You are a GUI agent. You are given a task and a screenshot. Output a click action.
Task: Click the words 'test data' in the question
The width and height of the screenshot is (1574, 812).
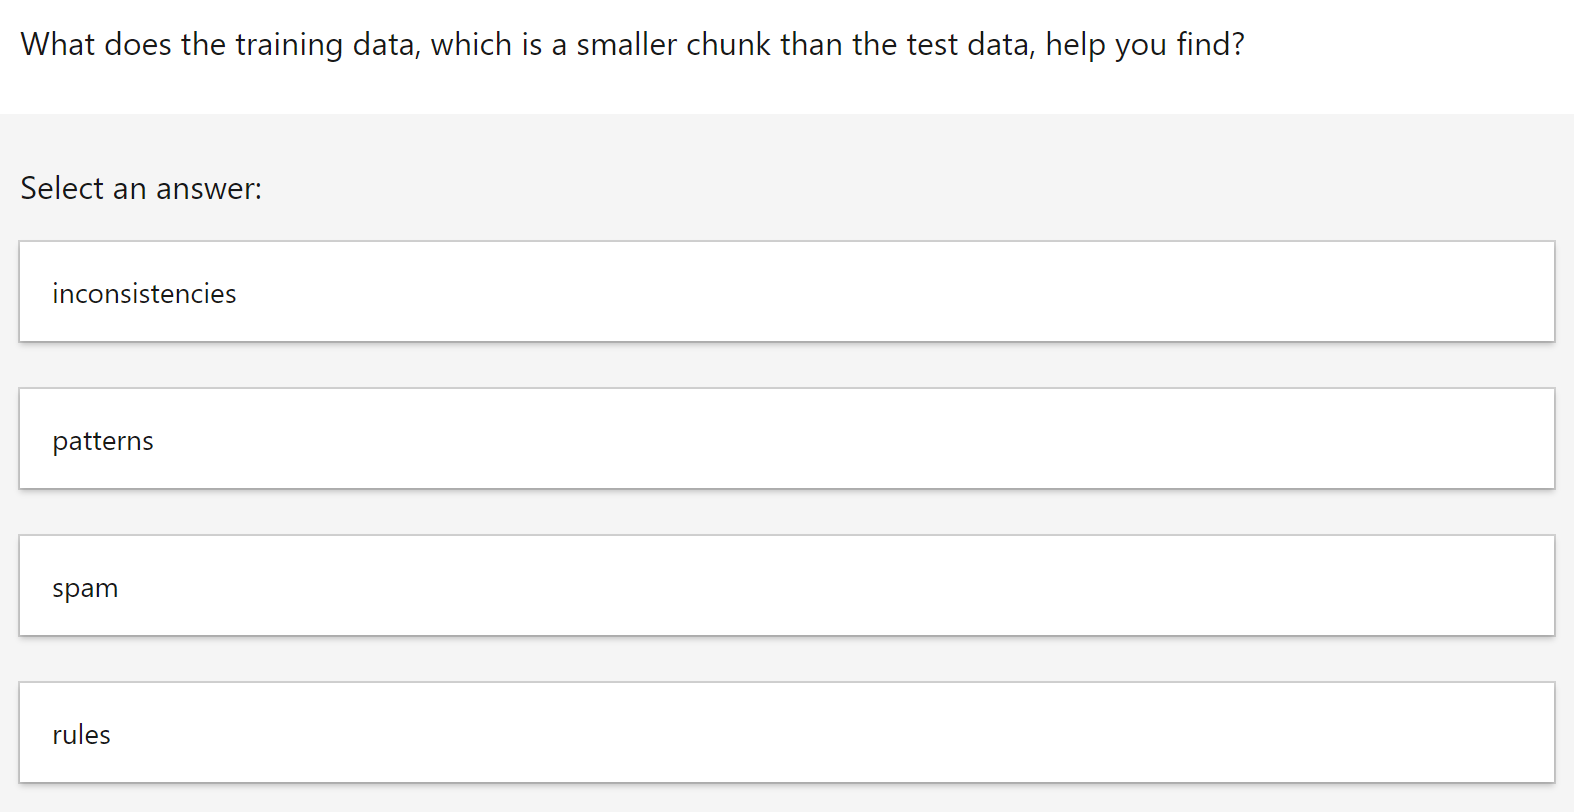pos(970,45)
